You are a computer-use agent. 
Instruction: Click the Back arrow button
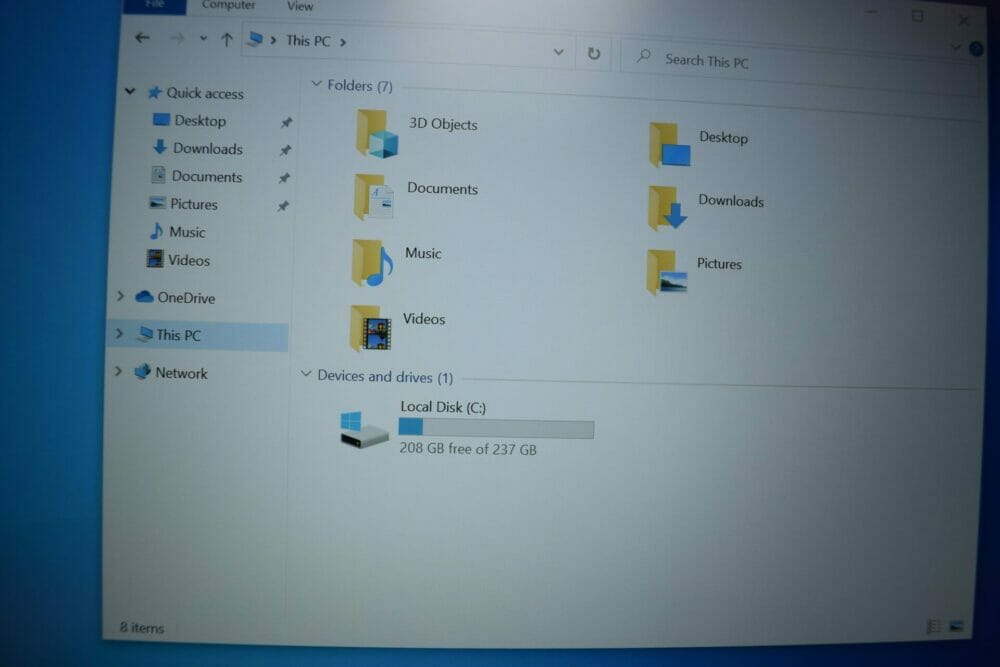(142, 38)
